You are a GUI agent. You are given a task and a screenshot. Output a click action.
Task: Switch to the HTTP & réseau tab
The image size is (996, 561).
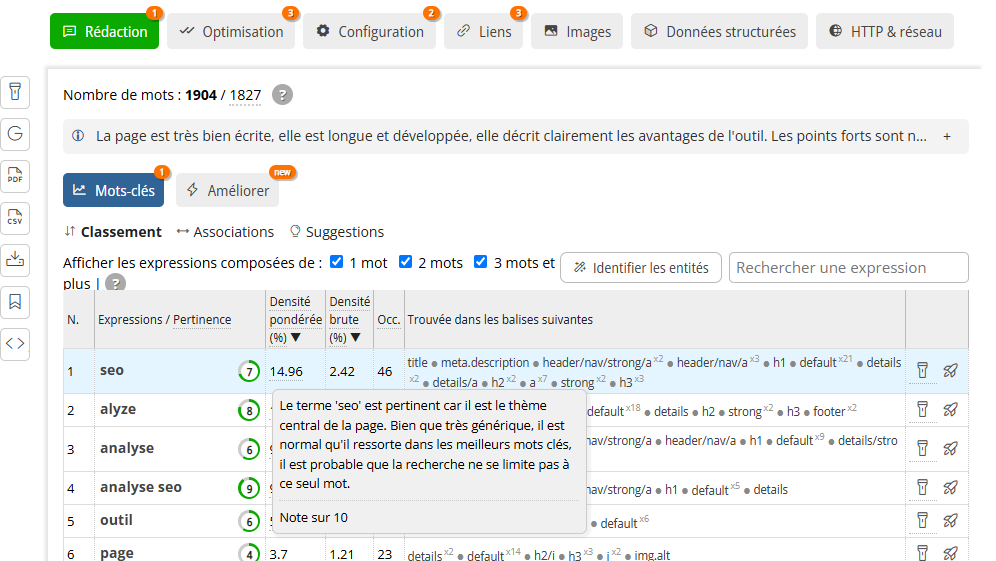pyautogui.click(x=885, y=31)
